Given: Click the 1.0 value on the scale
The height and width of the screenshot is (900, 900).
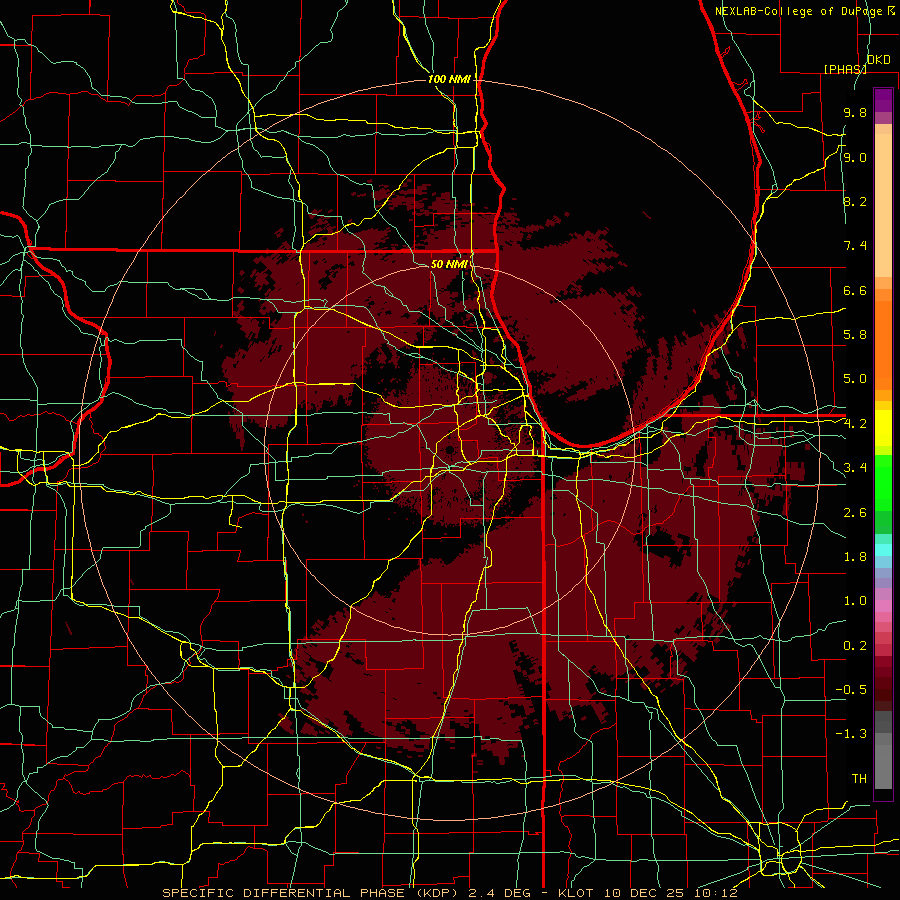Looking at the screenshot, I should click(855, 601).
